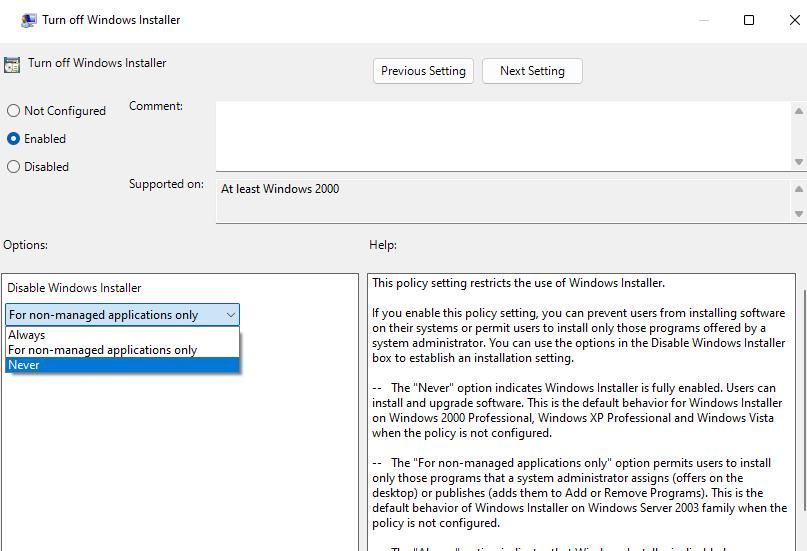Choose For non-managed applications only list entry
The image size is (807, 551).
click(x=122, y=350)
